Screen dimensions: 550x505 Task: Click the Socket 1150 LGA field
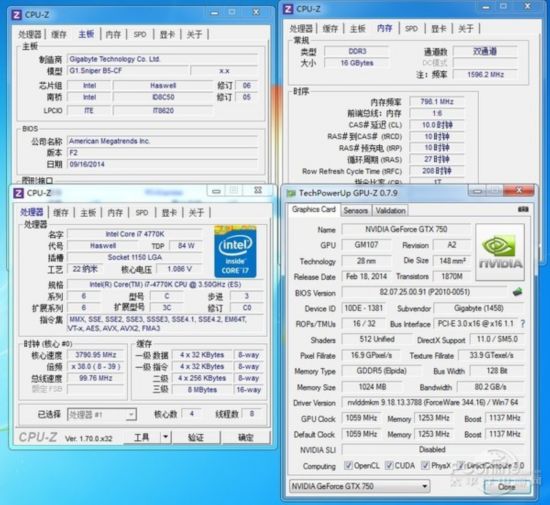click(x=135, y=257)
